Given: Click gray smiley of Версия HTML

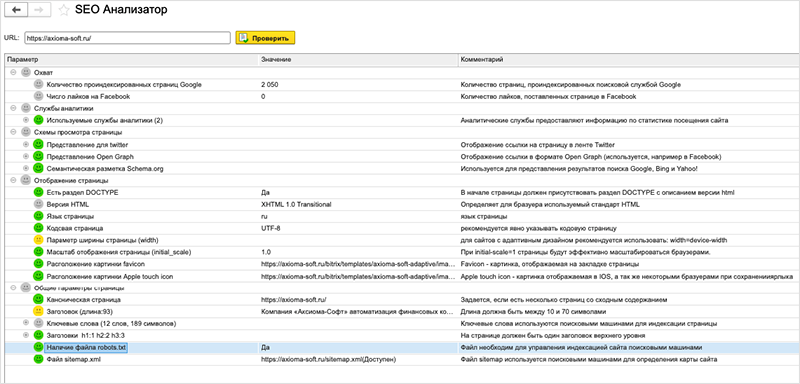Looking at the screenshot, I should click(38, 204).
